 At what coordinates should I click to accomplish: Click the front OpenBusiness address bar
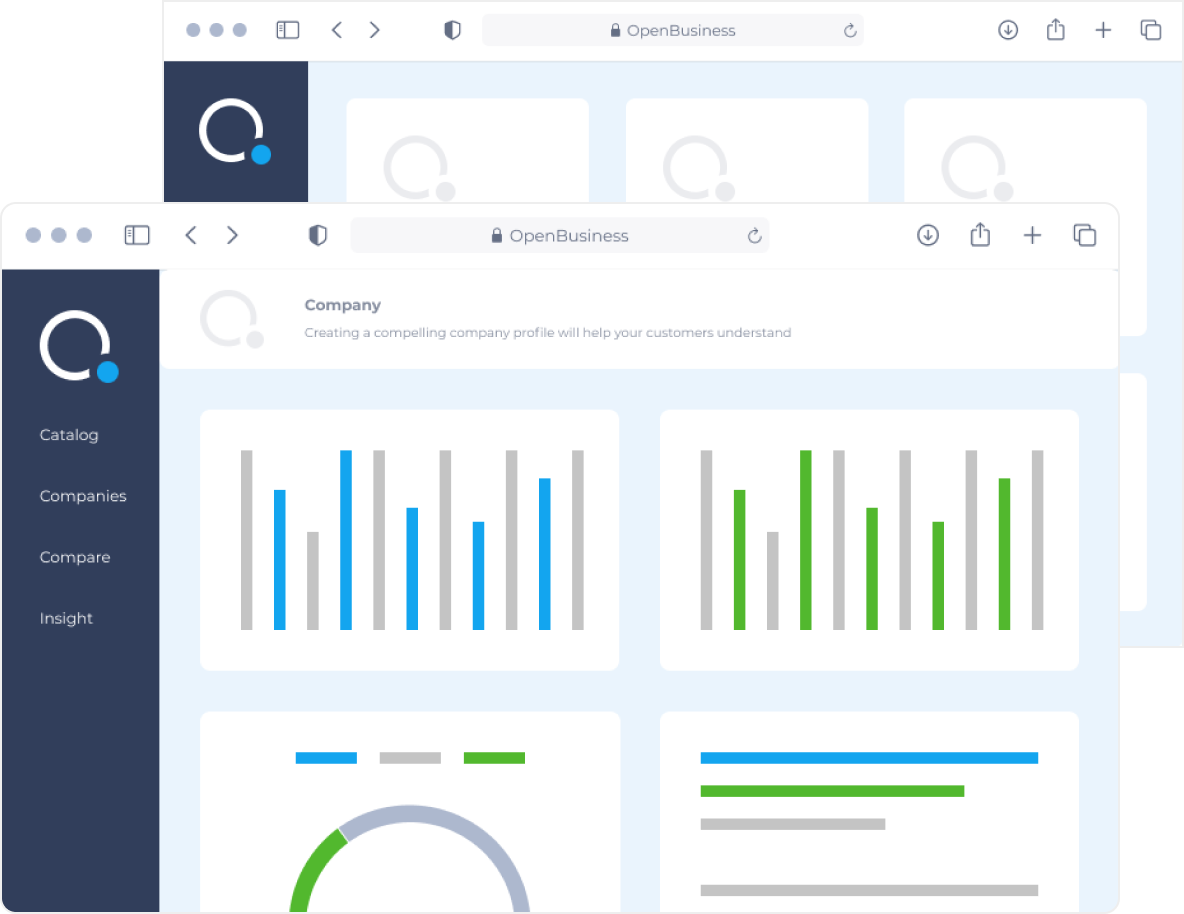coord(560,236)
